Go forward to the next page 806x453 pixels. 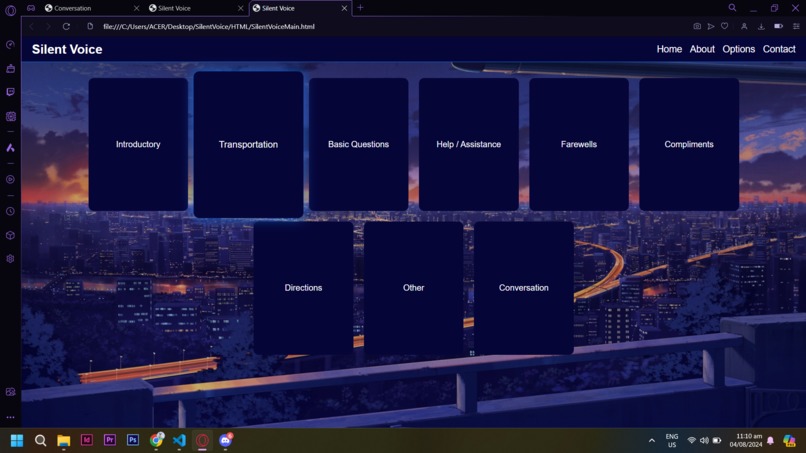pos(48,26)
